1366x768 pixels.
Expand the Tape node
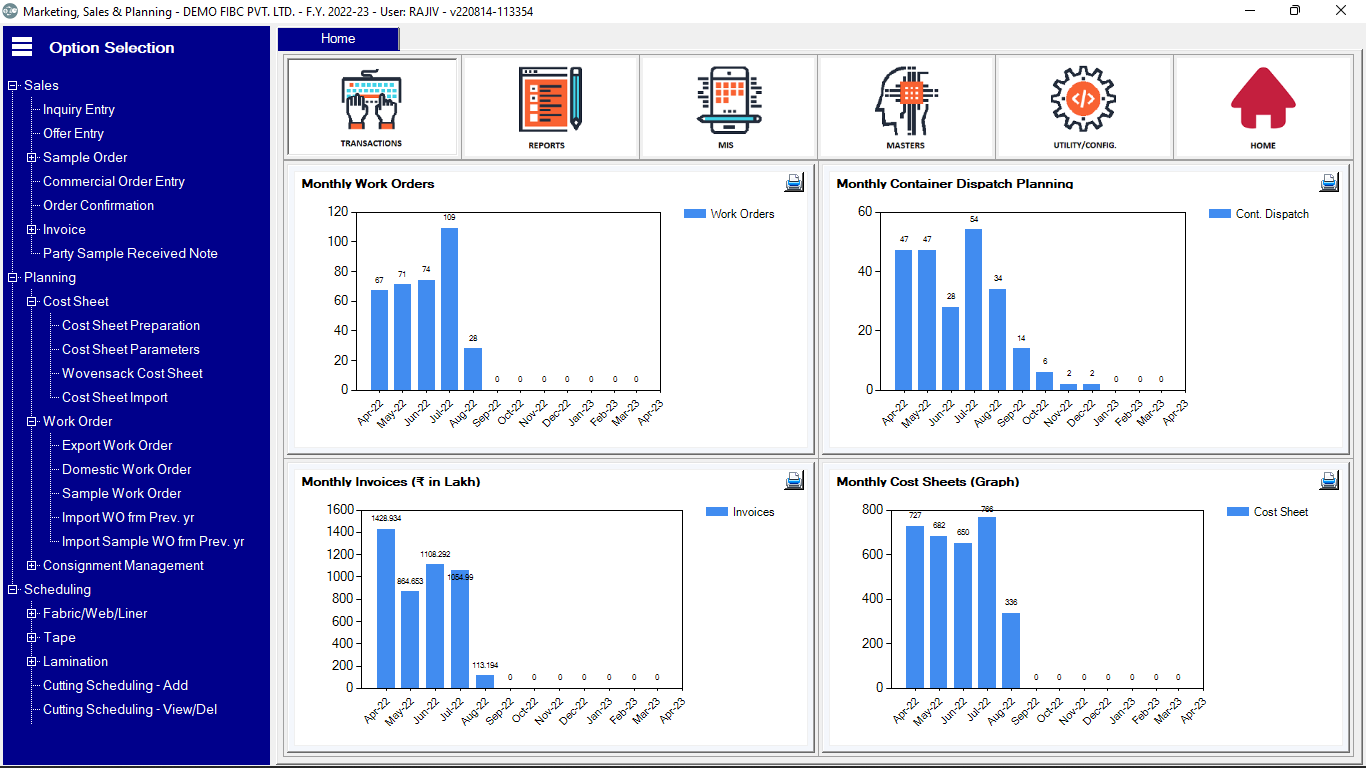[x=32, y=638]
